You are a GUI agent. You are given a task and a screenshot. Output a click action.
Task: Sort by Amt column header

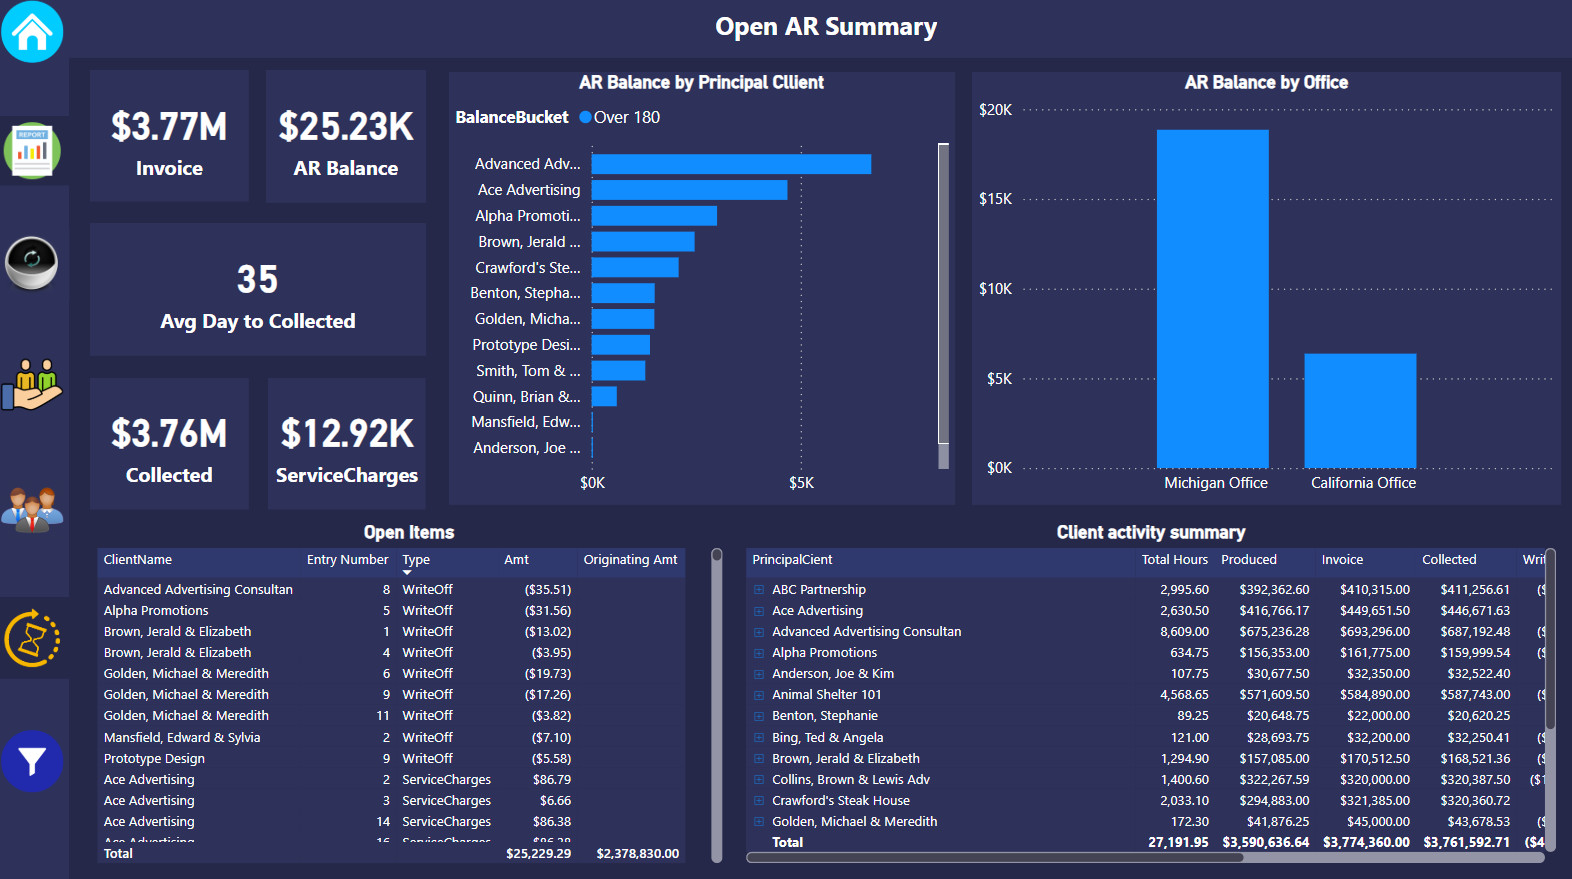coord(516,560)
